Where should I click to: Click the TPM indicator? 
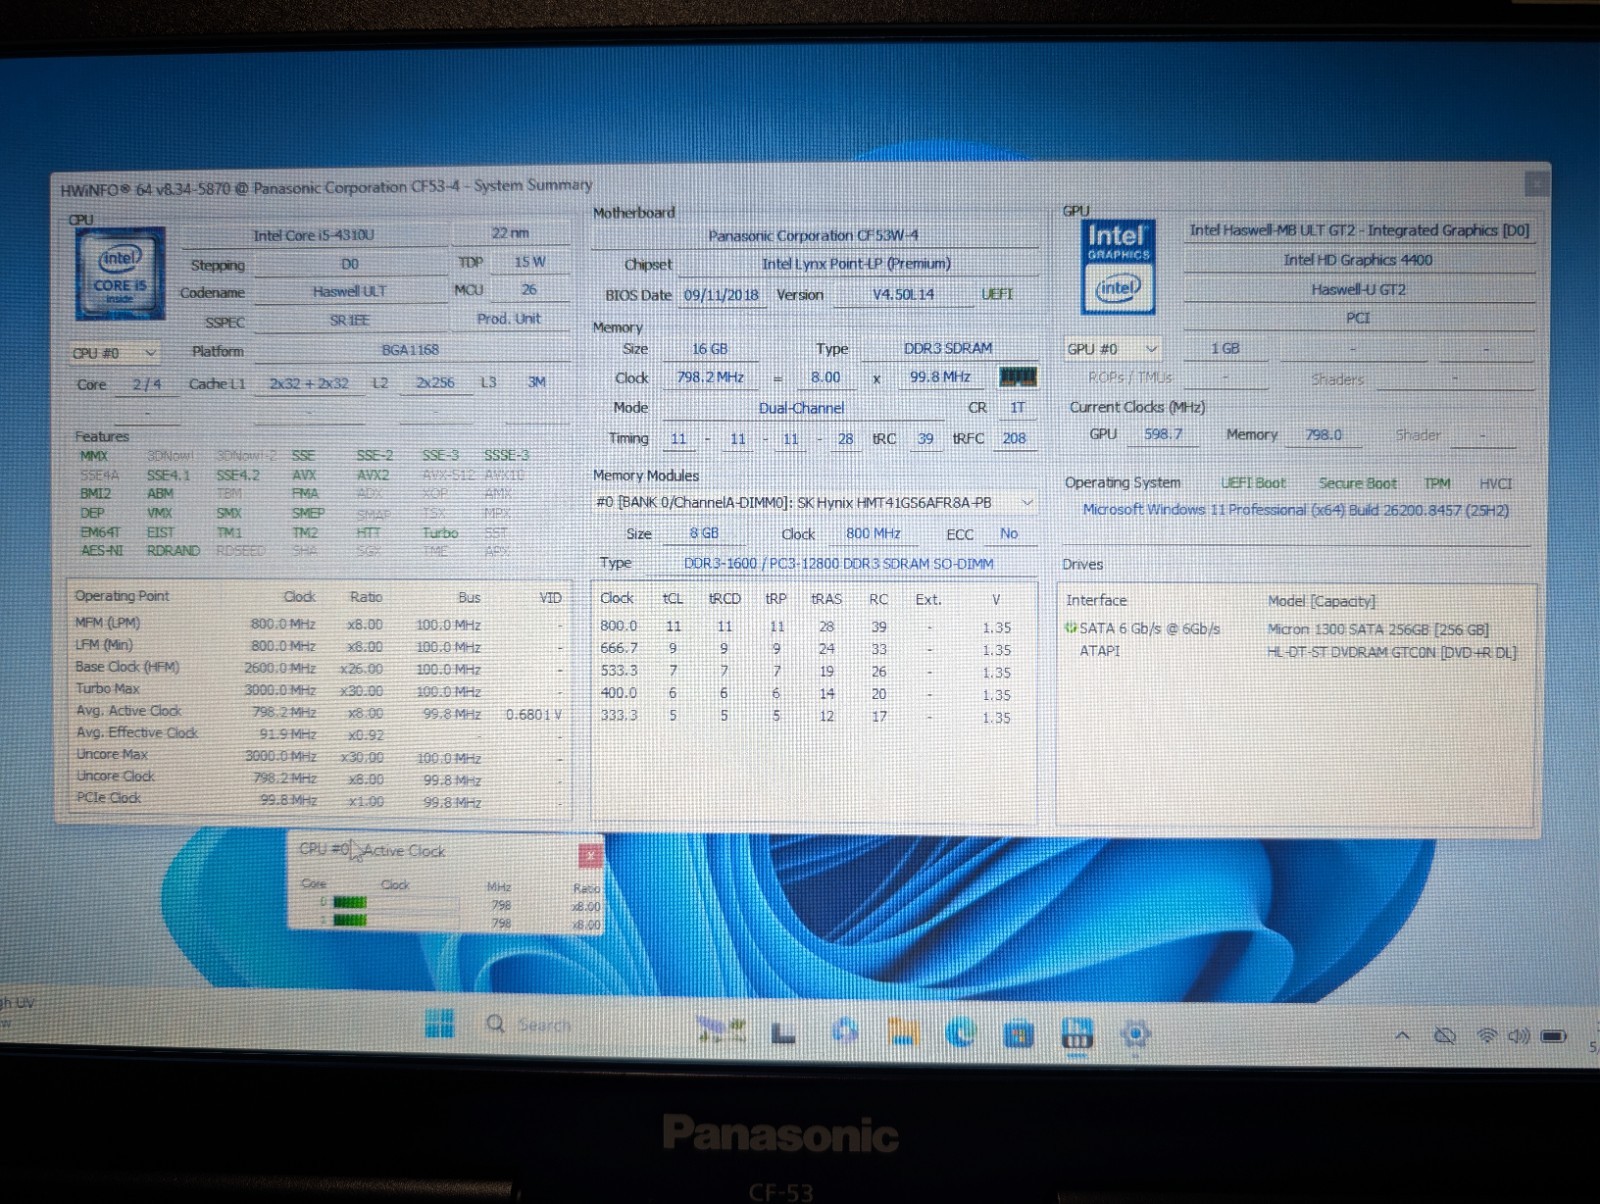point(1437,483)
